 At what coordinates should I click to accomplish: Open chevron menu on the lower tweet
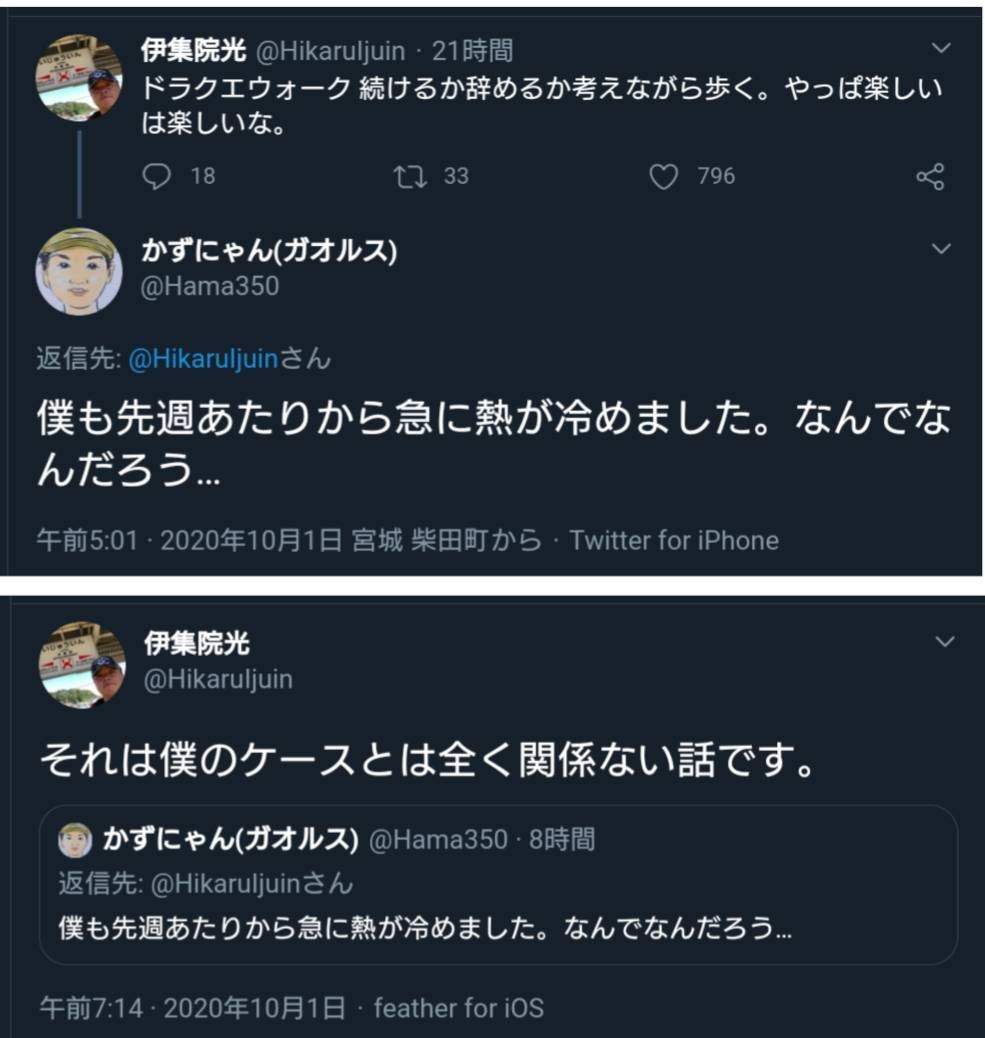pyautogui.click(x=944, y=642)
